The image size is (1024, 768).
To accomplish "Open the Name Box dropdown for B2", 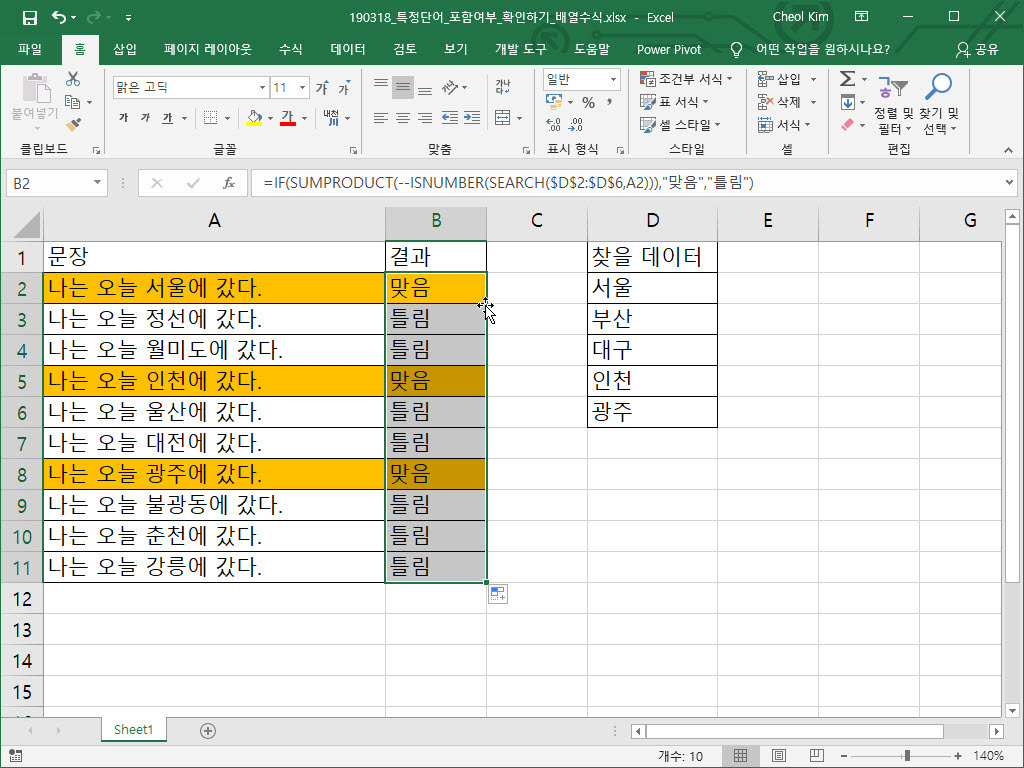I will pyautogui.click(x=97, y=183).
